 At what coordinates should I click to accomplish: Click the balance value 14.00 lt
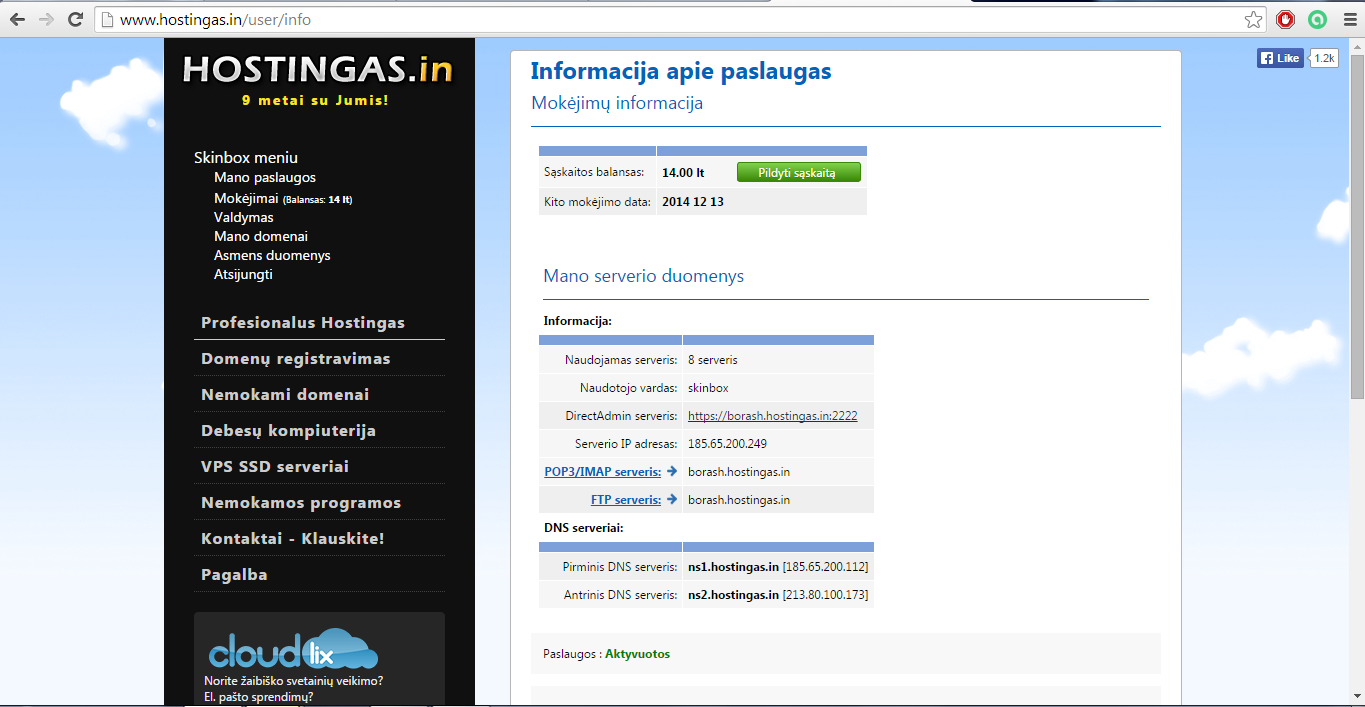tap(683, 172)
